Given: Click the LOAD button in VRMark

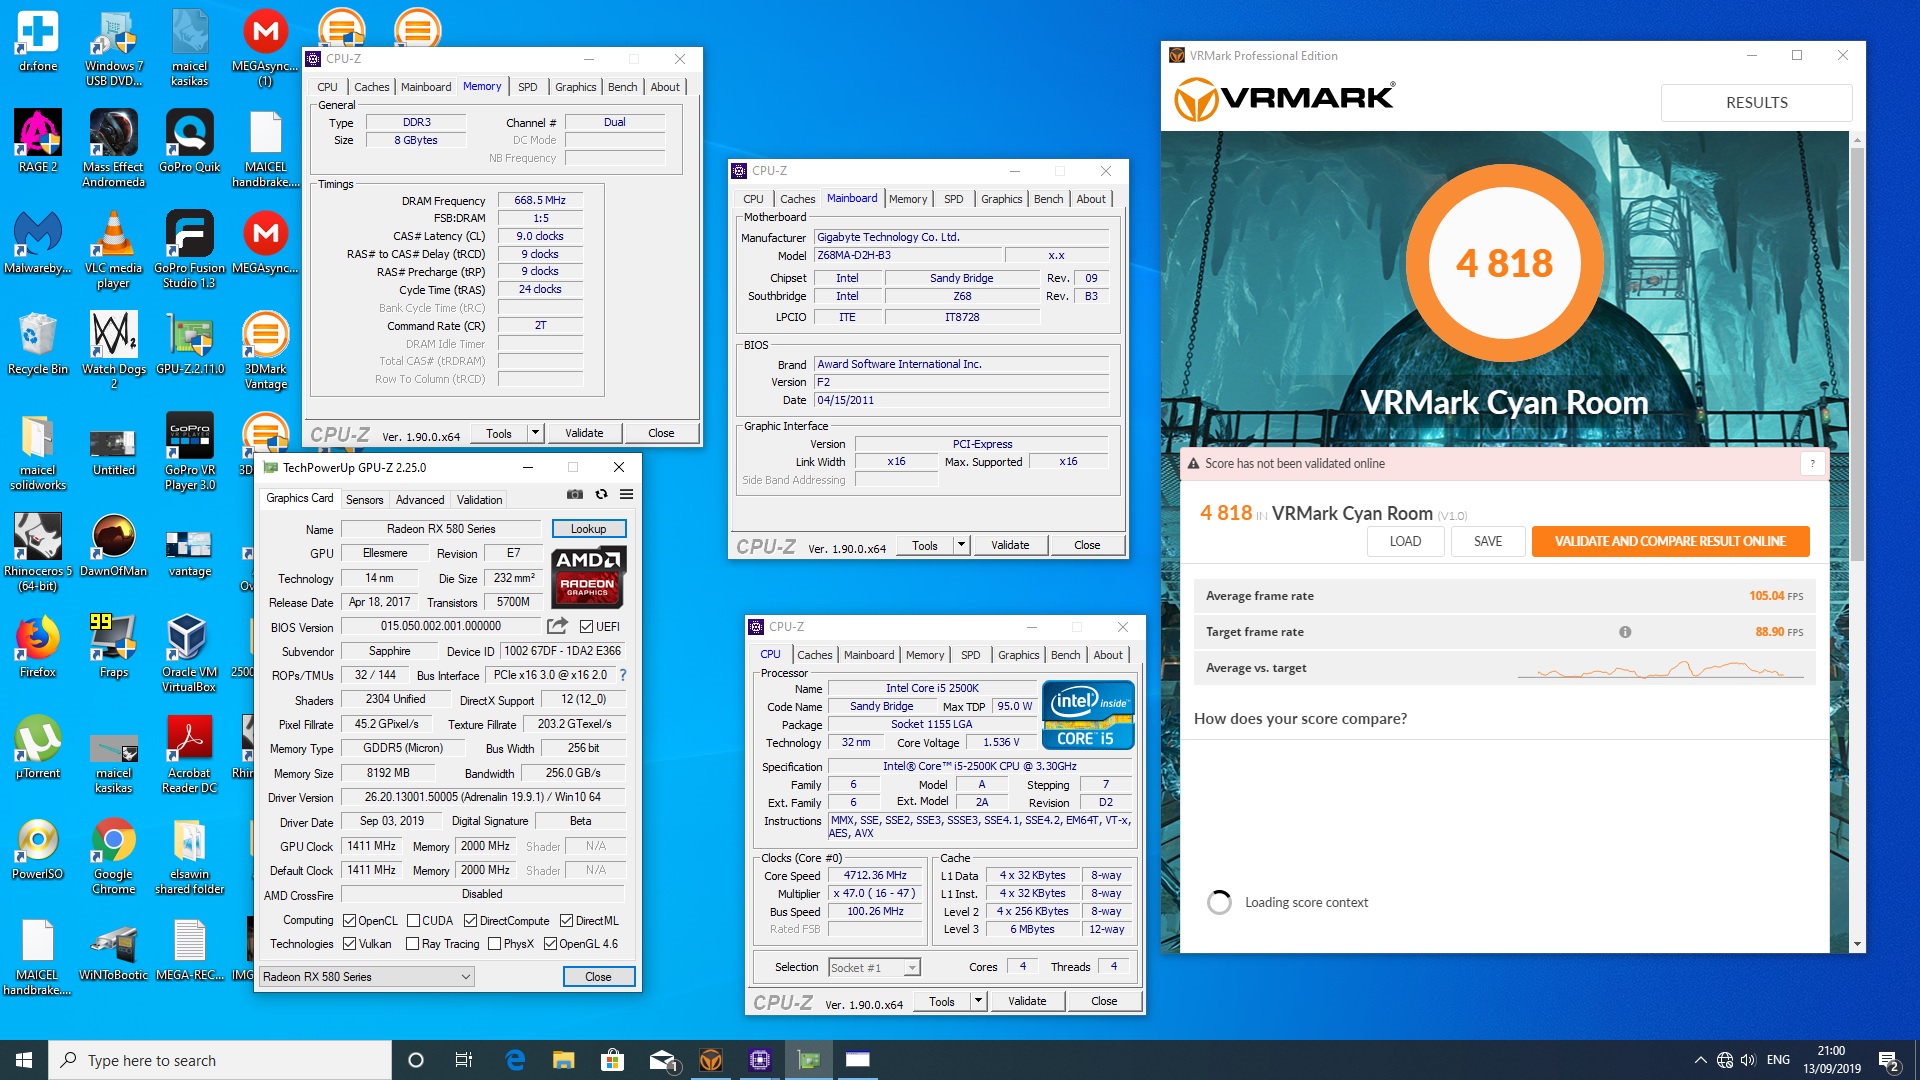Looking at the screenshot, I should click(1405, 541).
